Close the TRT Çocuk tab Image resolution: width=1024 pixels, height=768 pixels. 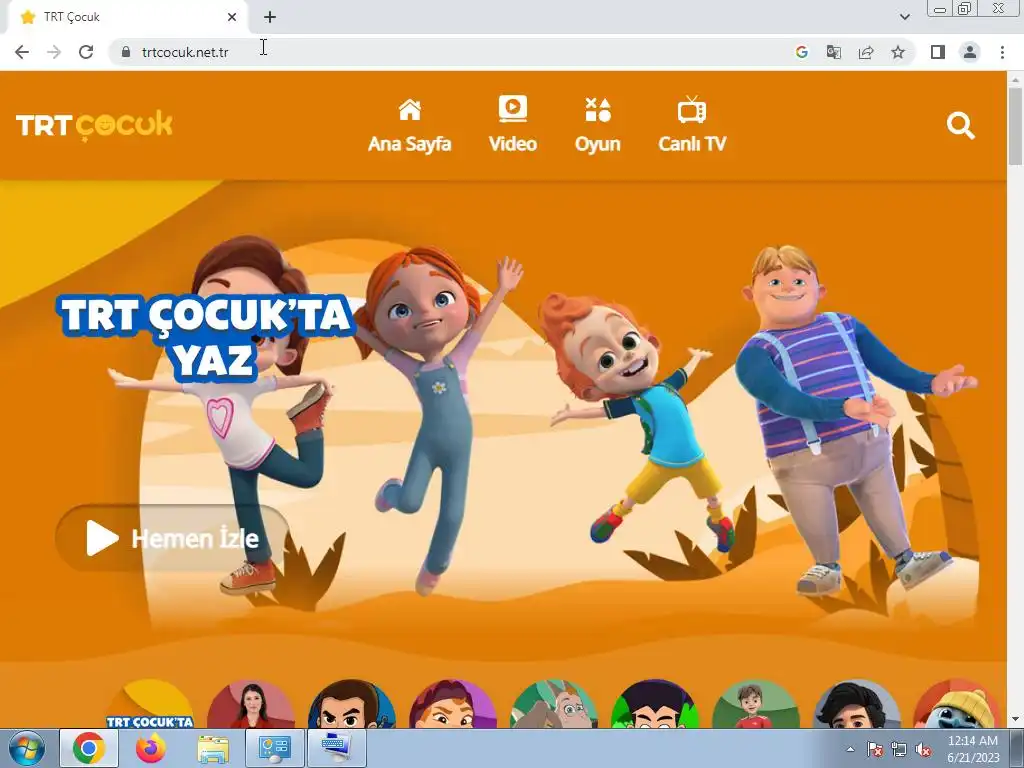(x=232, y=17)
